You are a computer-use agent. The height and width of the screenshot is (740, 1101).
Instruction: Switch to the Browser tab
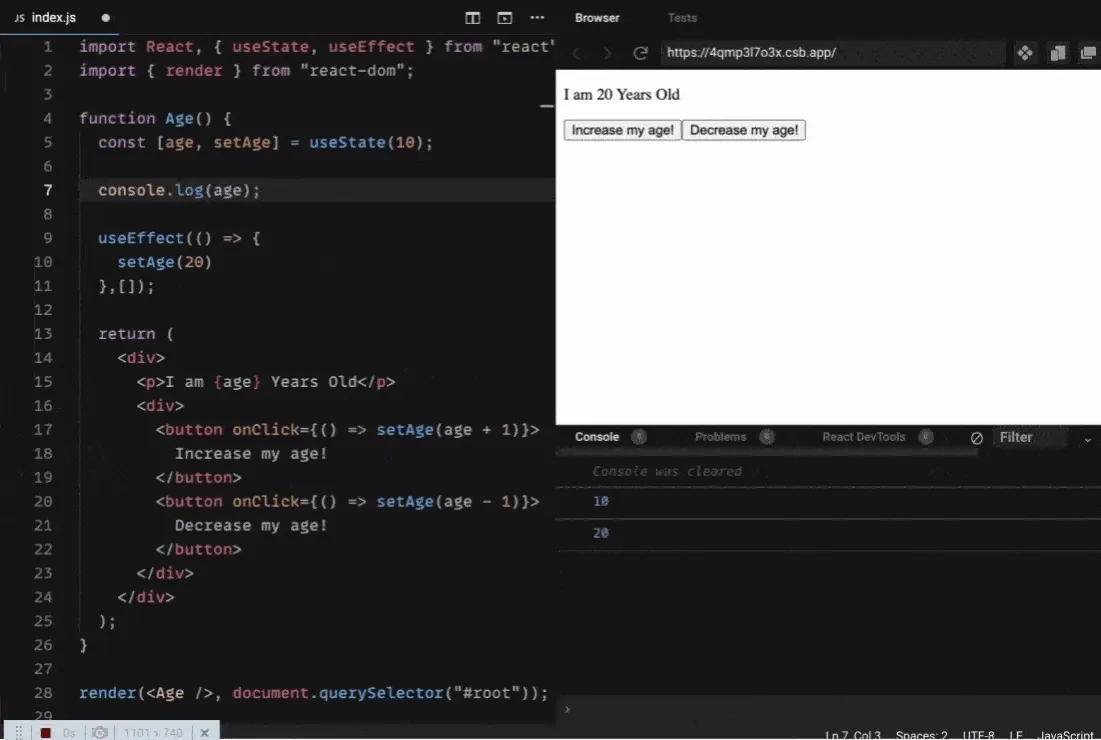click(597, 18)
